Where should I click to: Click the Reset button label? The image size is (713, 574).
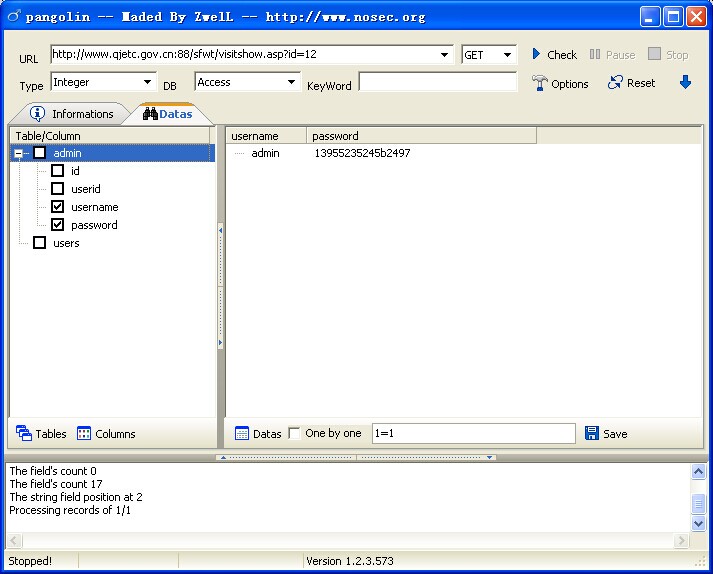[641, 83]
